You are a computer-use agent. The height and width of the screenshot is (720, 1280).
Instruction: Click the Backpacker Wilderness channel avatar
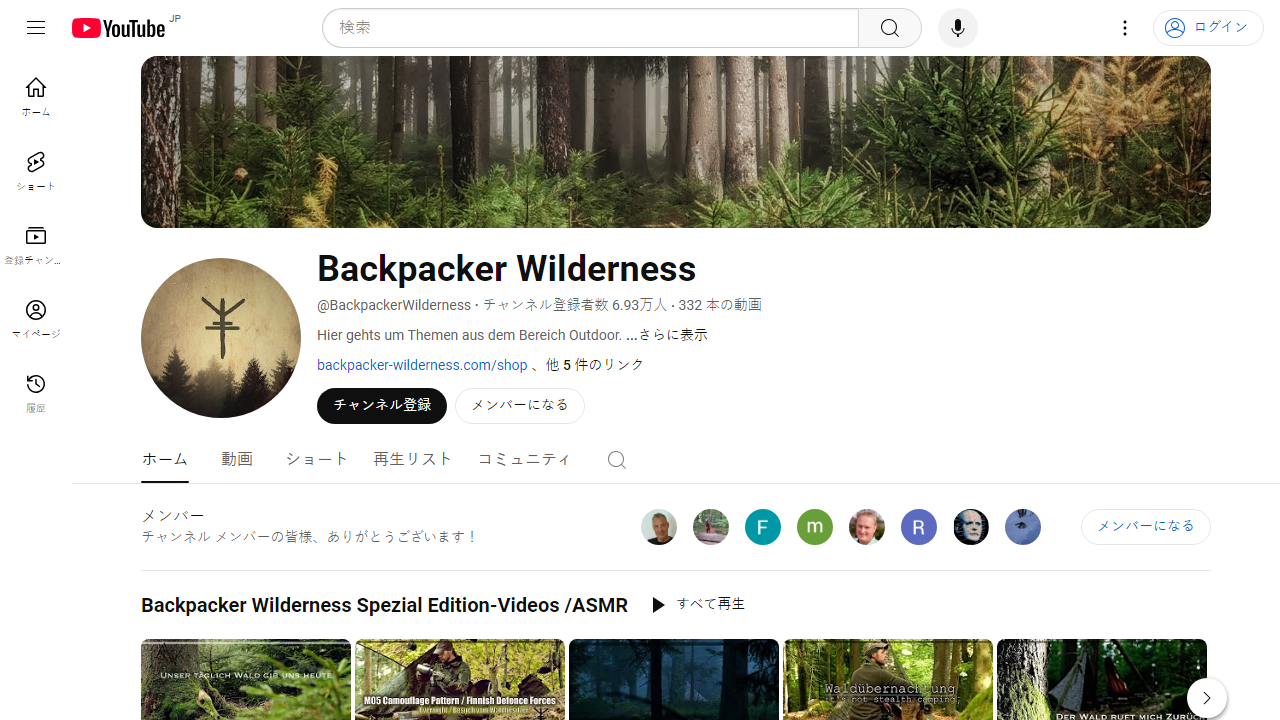coord(221,338)
